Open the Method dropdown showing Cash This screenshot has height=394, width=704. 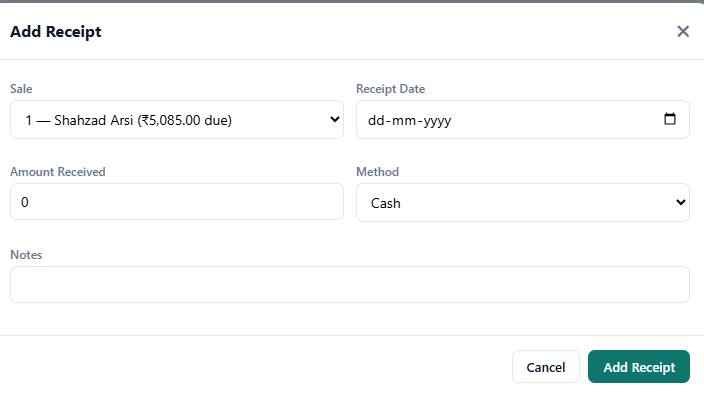(523, 202)
